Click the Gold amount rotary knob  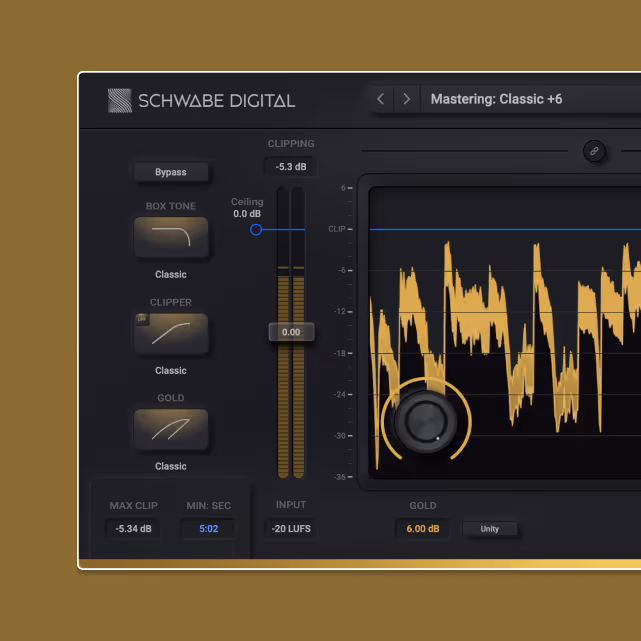pos(426,421)
